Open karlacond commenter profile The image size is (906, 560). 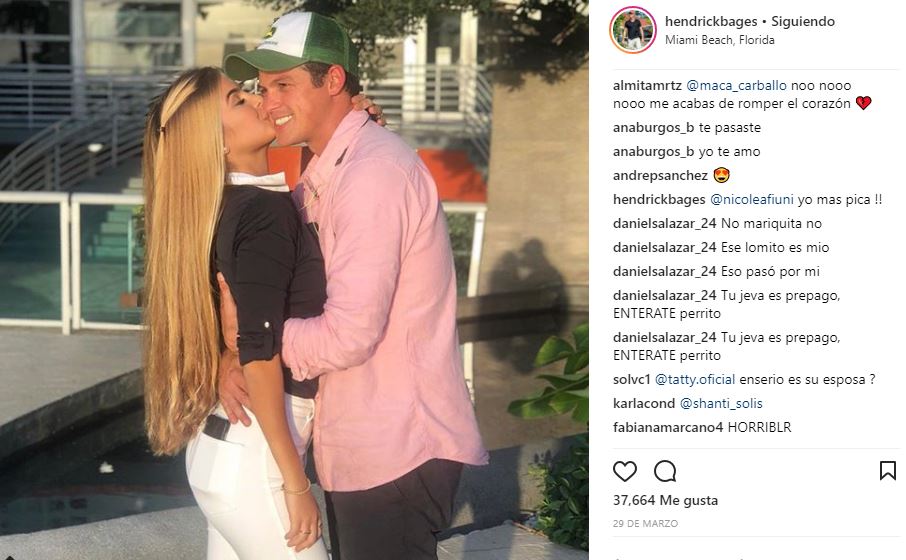coord(644,403)
